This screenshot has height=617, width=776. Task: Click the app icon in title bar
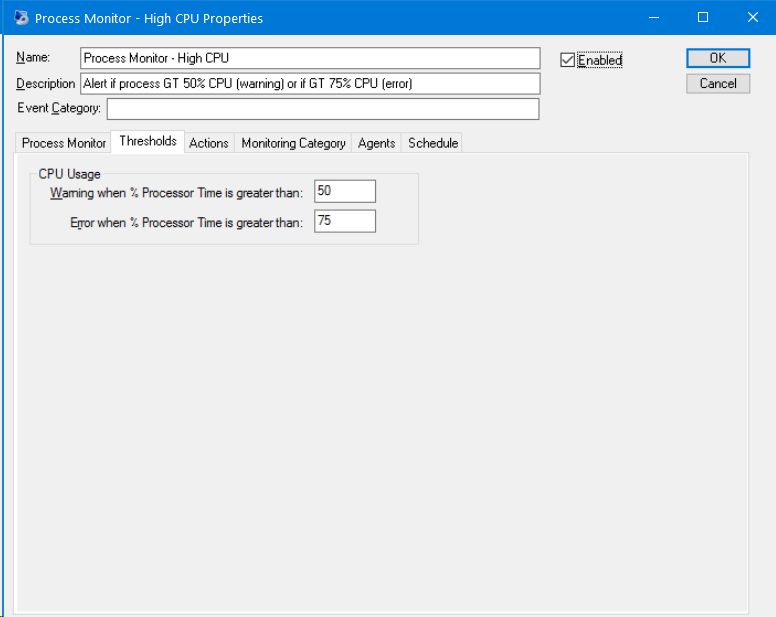tap(21, 18)
